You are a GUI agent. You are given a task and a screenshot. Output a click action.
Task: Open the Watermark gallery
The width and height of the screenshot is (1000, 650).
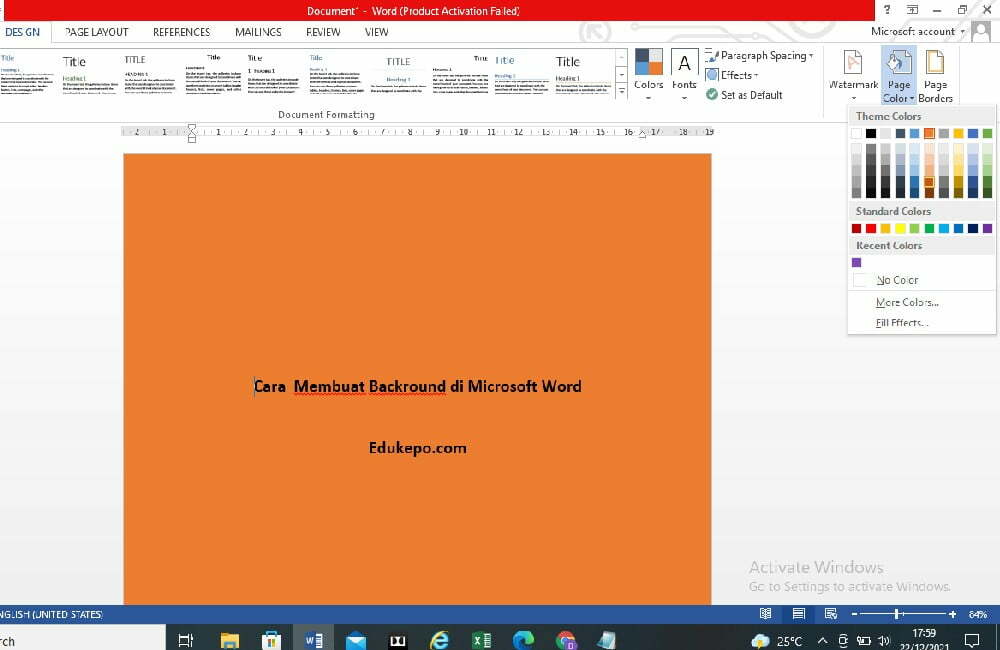pyautogui.click(x=852, y=74)
